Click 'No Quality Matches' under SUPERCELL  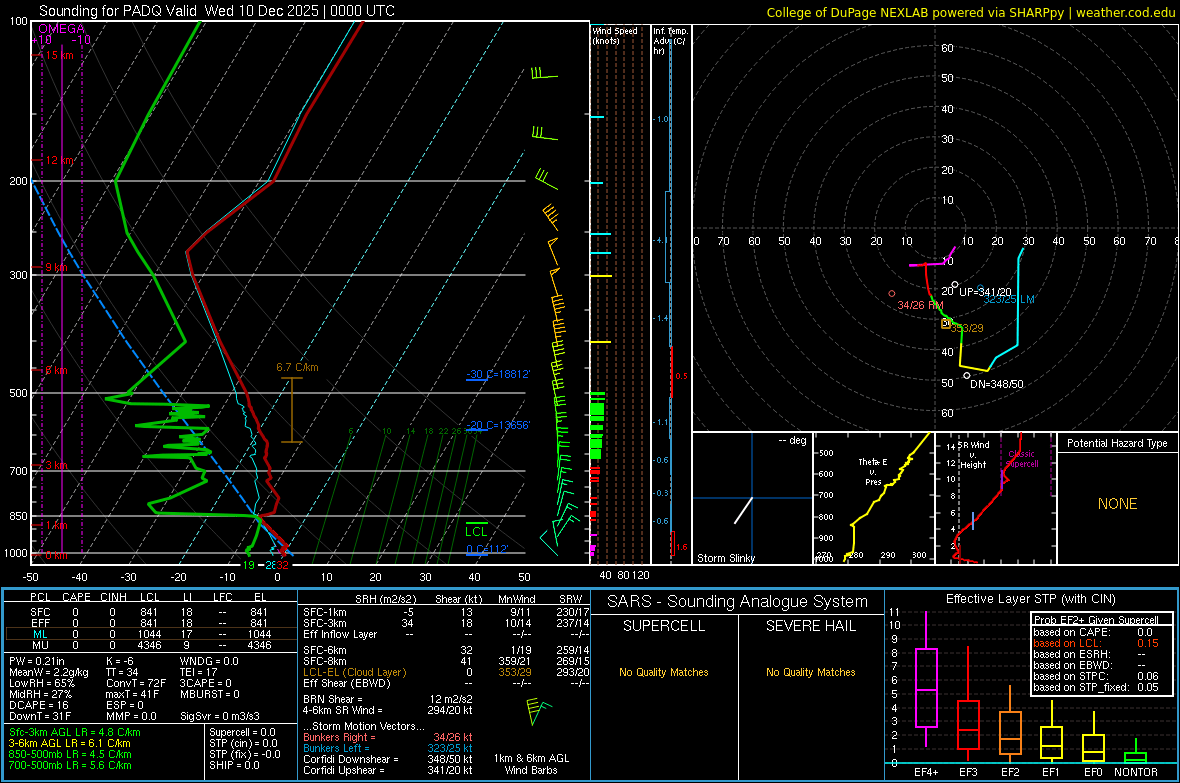tap(664, 672)
